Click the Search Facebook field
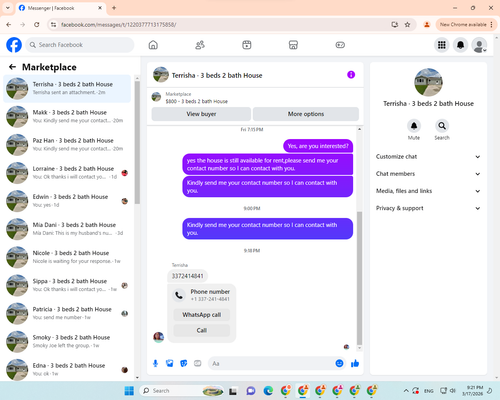This screenshot has width=500, height=400. (80, 45)
